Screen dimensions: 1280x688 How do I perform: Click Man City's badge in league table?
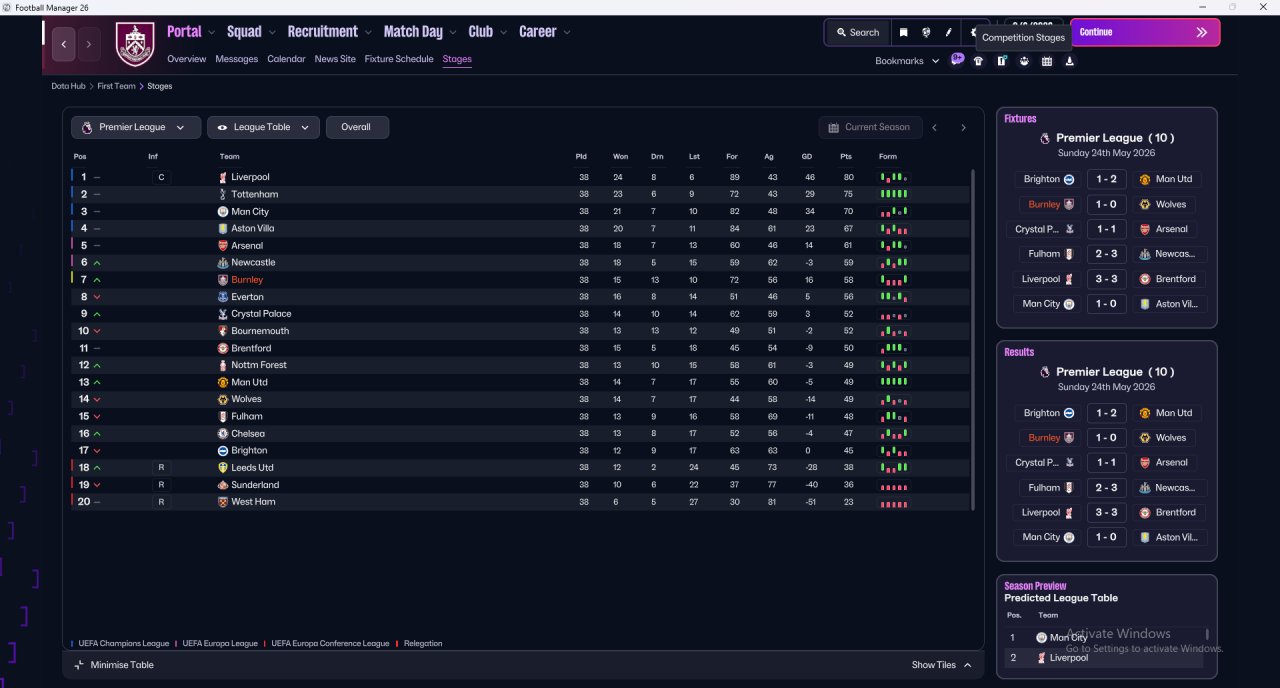223,211
